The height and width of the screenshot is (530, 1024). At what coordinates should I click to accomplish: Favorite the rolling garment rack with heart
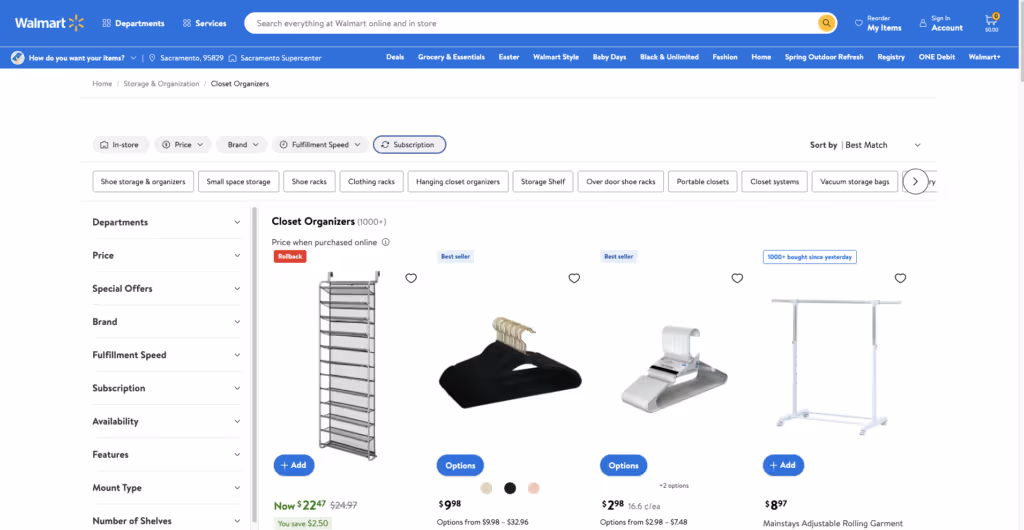(x=901, y=279)
